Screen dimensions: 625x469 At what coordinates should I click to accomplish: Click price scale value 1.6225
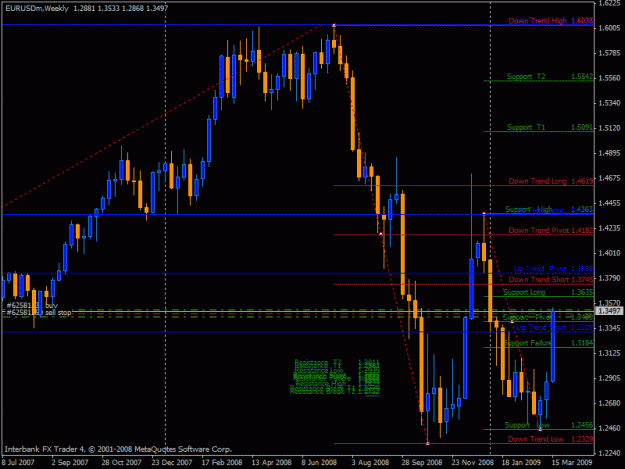click(610, 3)
